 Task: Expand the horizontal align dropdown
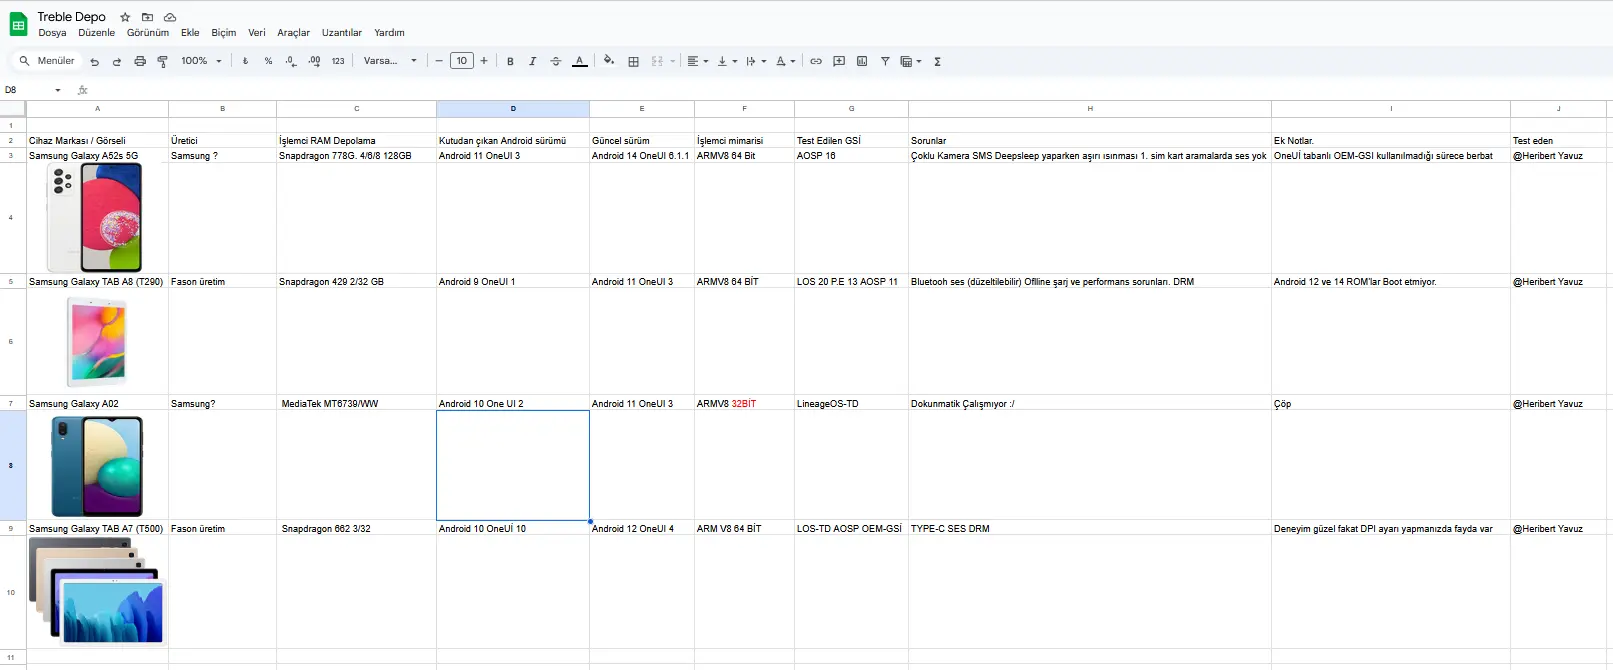coord(706,61)
